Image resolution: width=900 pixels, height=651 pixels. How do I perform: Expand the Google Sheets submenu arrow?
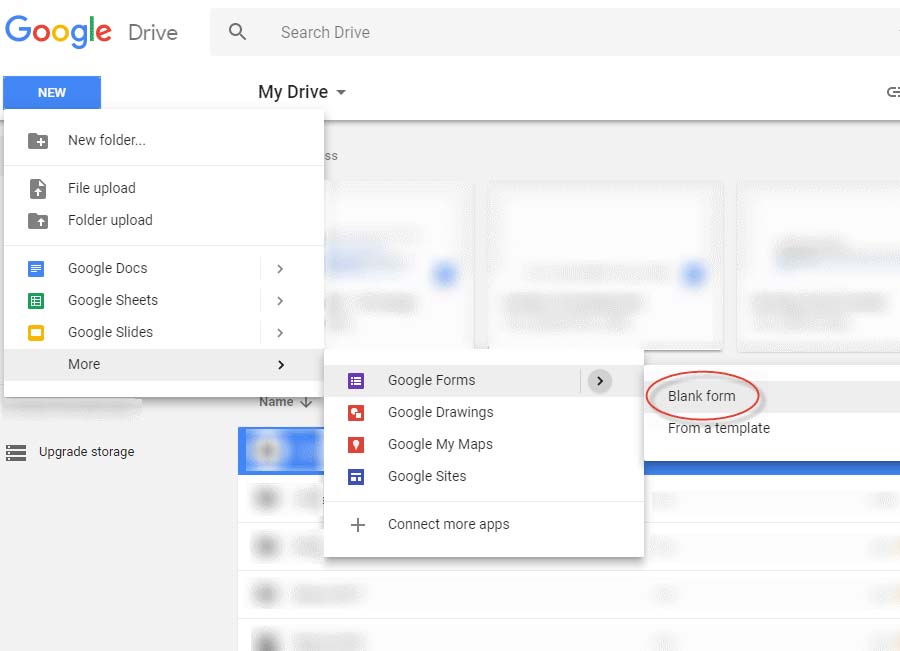(280, 301)
